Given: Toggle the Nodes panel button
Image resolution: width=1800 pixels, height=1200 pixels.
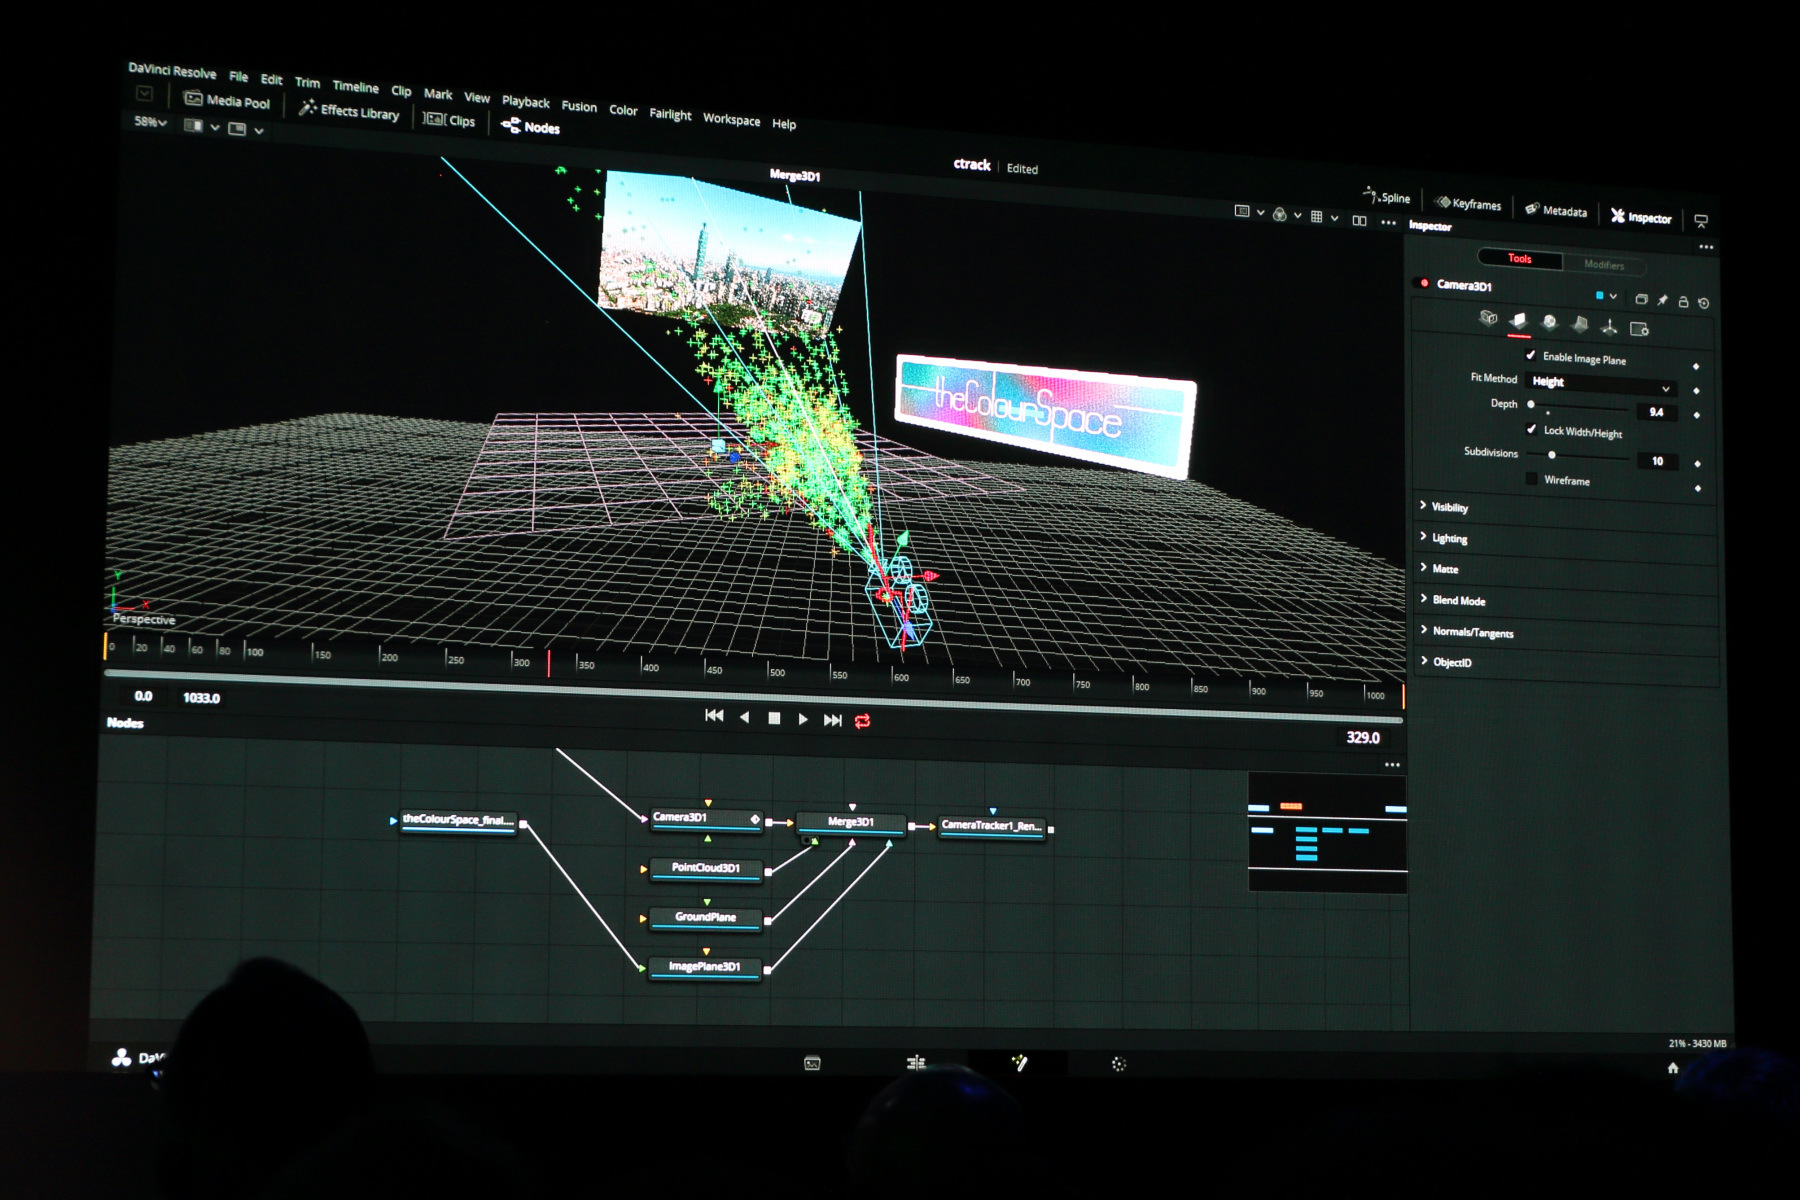Looking at the screenshot, I should pyautogui.click(x=530, y=126).
